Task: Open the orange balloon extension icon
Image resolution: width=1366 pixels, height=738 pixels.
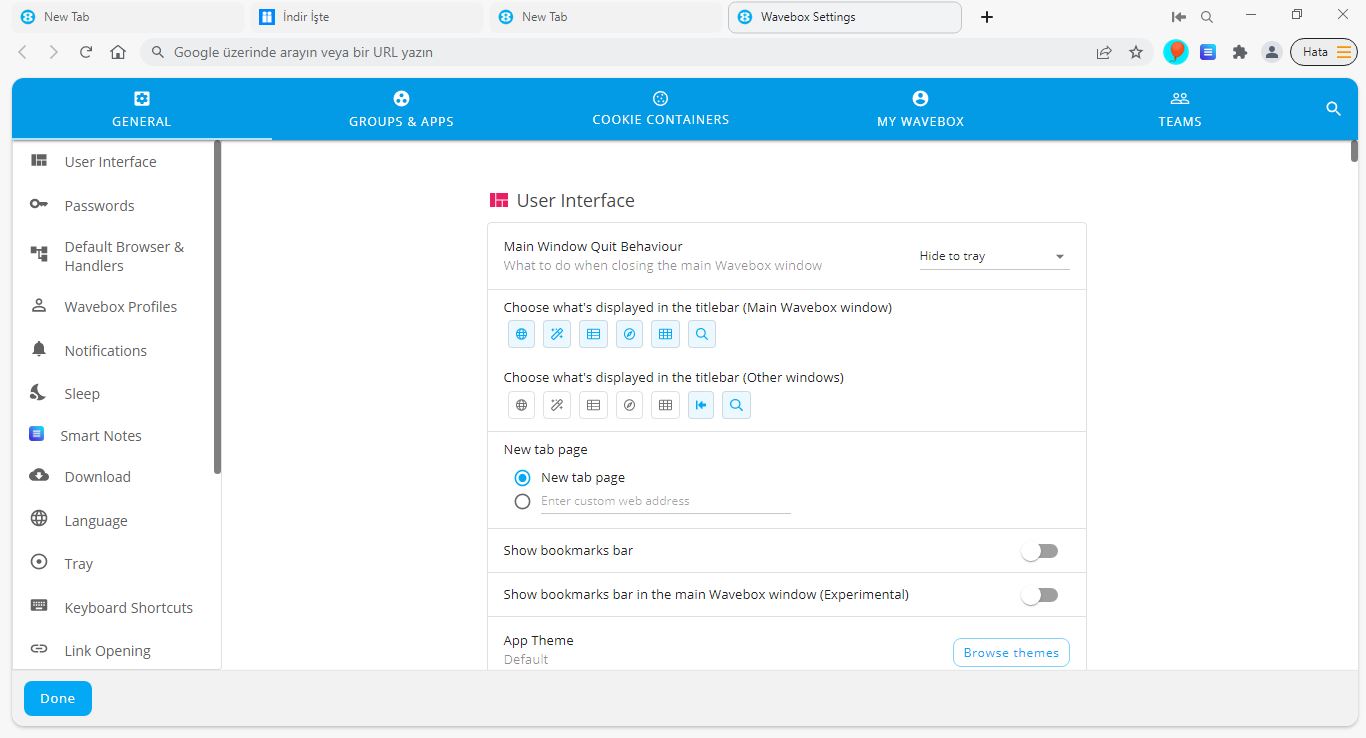Action: [x=1176, y=52]
